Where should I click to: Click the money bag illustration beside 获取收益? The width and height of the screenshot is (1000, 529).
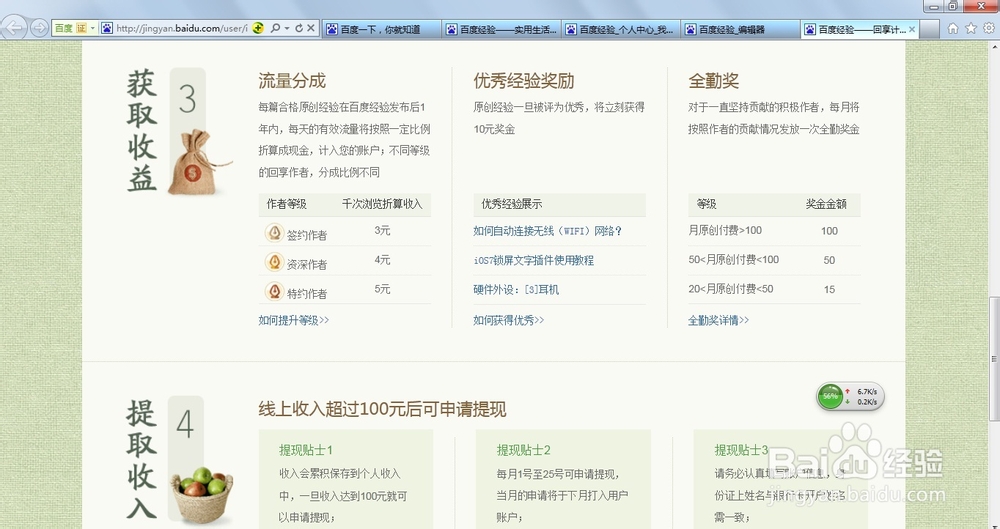click(x=198, y=163)
